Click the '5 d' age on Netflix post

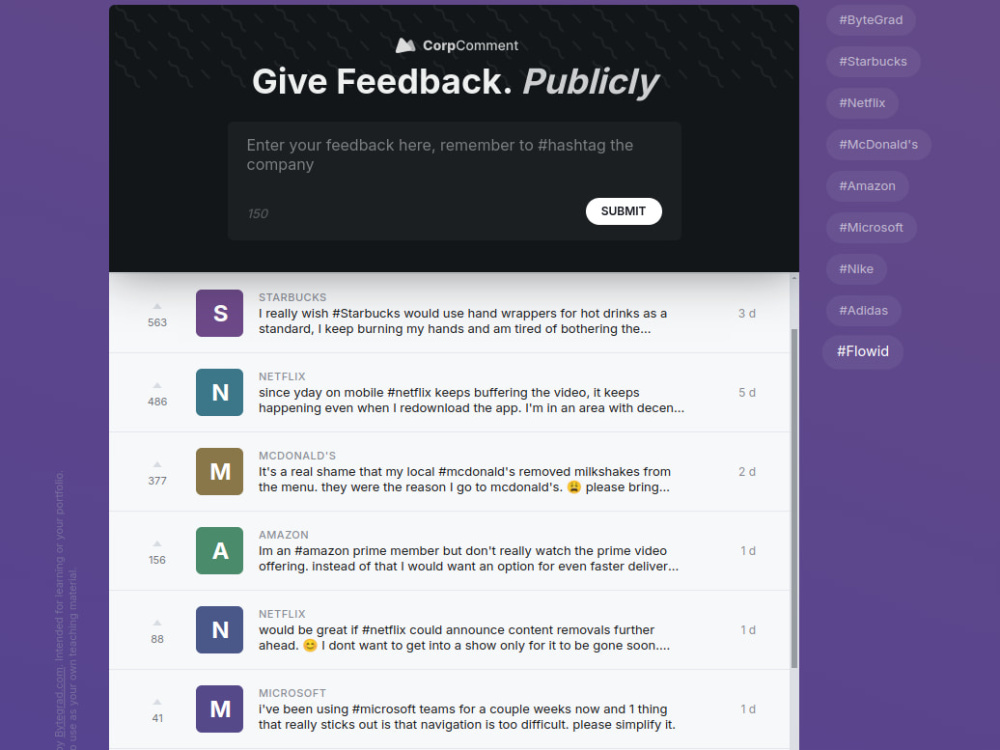tap(747, 392)
